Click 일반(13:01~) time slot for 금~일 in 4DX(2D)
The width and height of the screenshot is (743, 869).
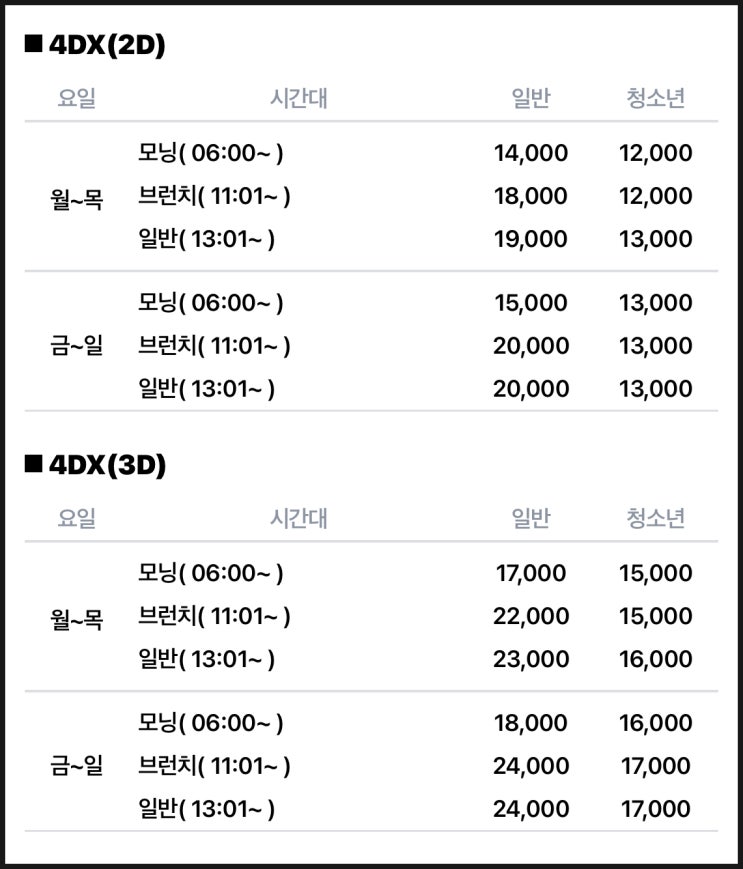click(x=207, y=389)
